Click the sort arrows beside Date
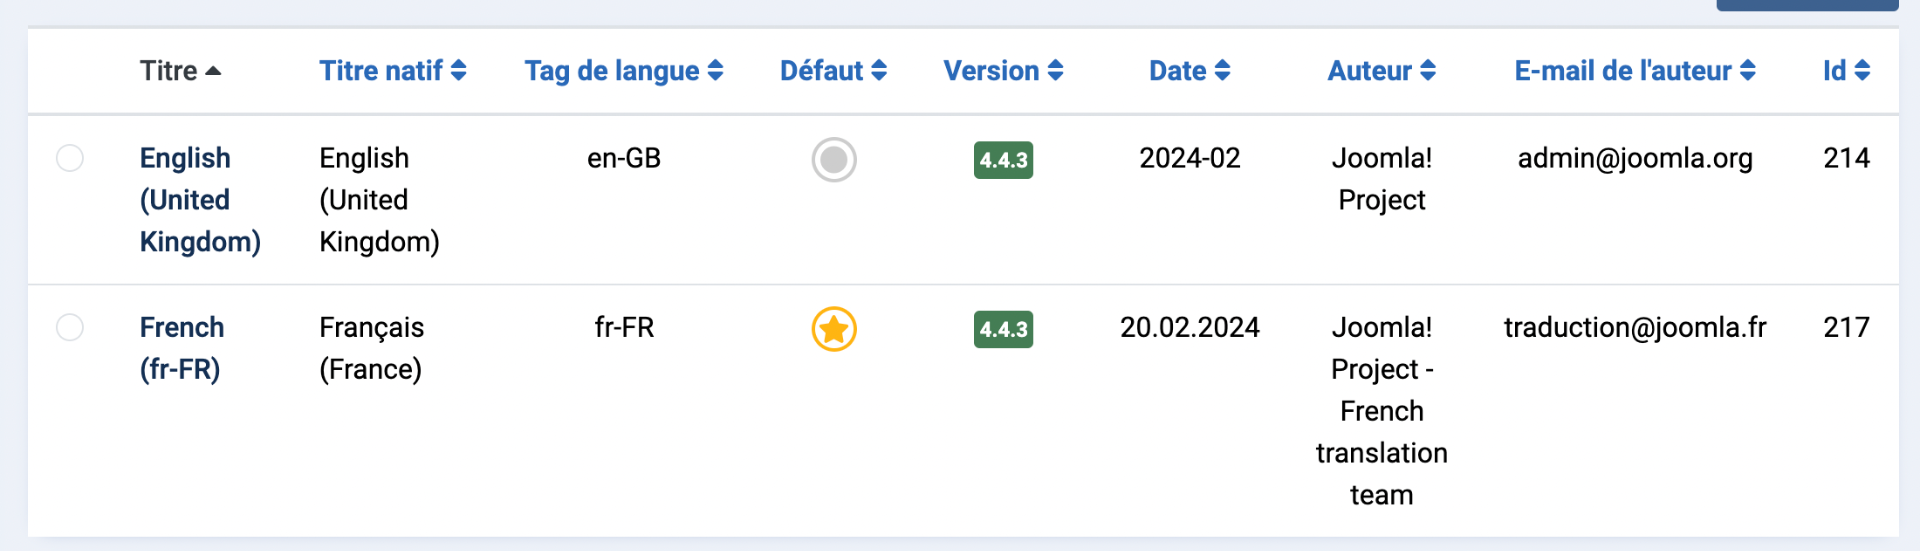Viewport: 1920px width, 551px height. click(x=1222, y=71)
